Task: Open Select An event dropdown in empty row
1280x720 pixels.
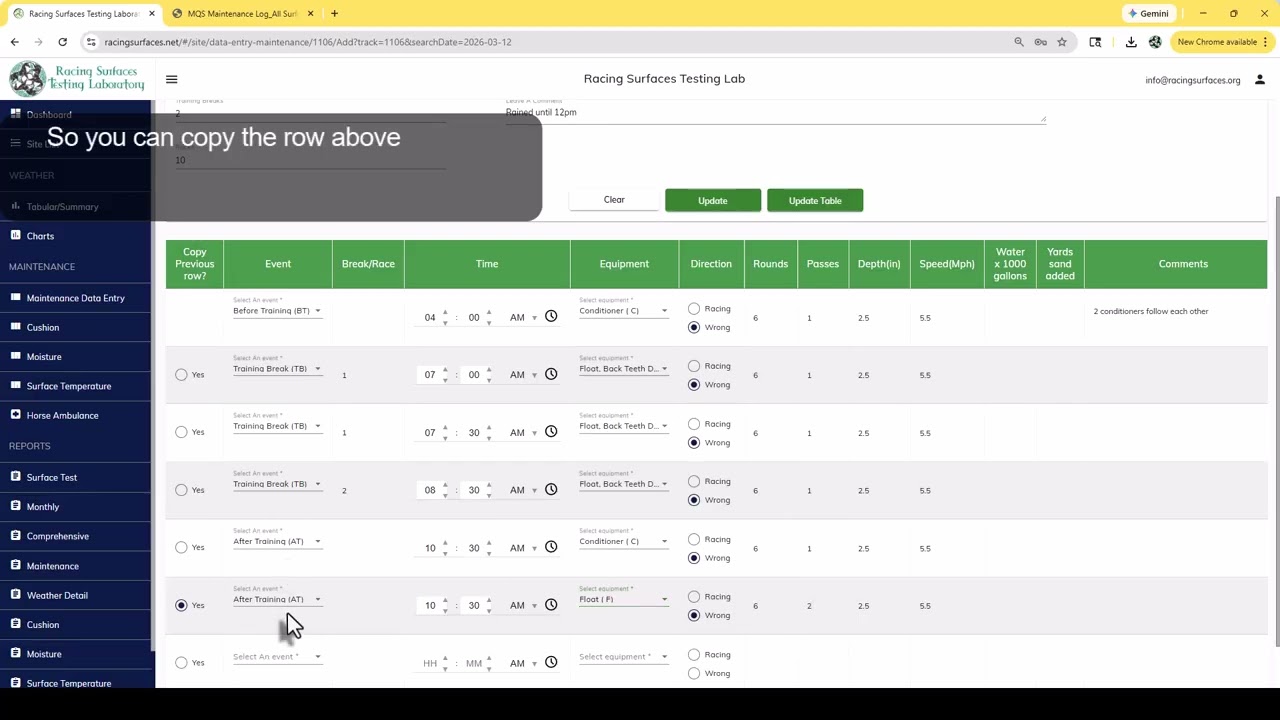Action: click(x=277, y=657)
